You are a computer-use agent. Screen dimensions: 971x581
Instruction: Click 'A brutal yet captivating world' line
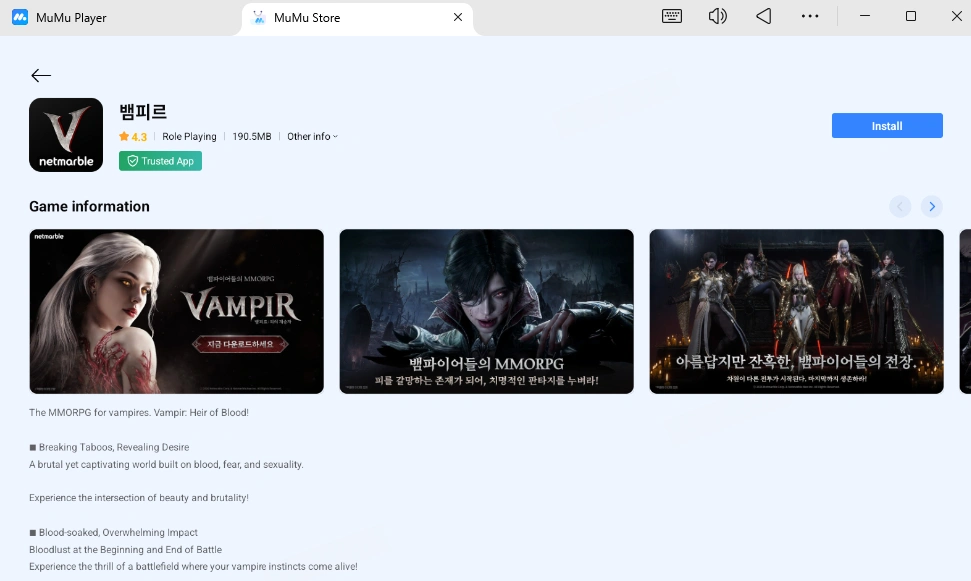tap(166, 465)
